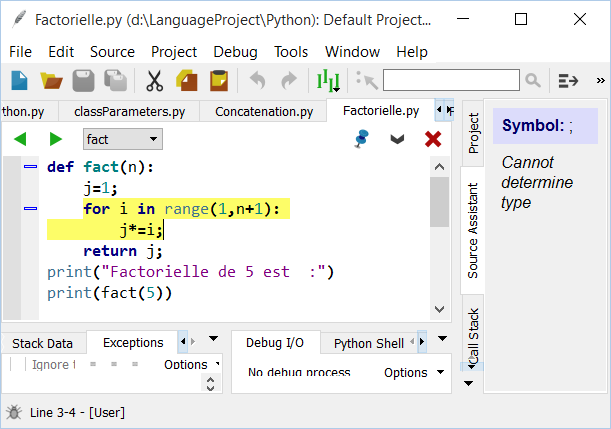611x429 pixels.
Task: Click the indent arrow toolbar icon
Action: [568, 81]
